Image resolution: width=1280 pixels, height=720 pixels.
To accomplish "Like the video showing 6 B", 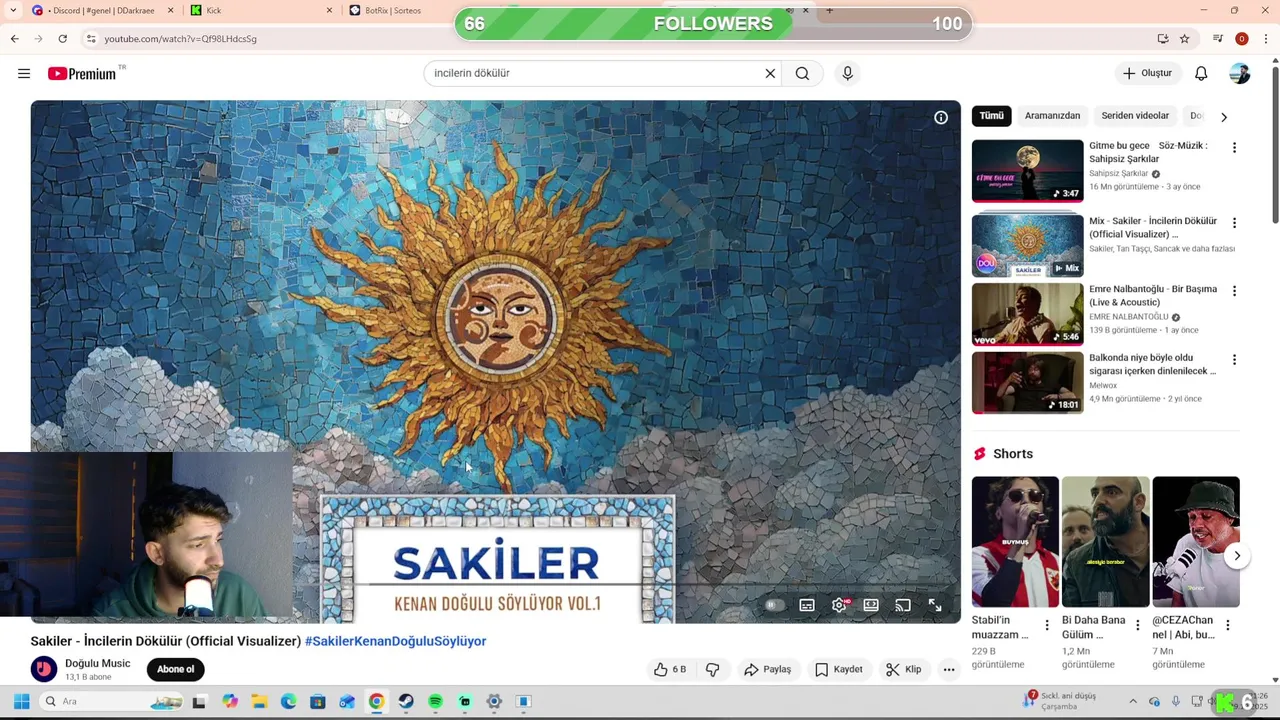I will (670, 669).
